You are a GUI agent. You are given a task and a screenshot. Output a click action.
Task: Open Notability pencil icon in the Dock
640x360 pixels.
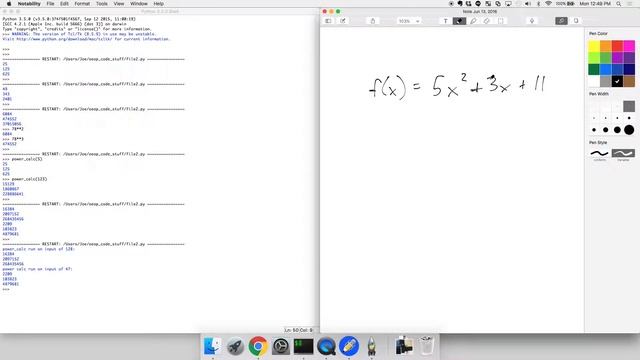(x=349, y=346)
